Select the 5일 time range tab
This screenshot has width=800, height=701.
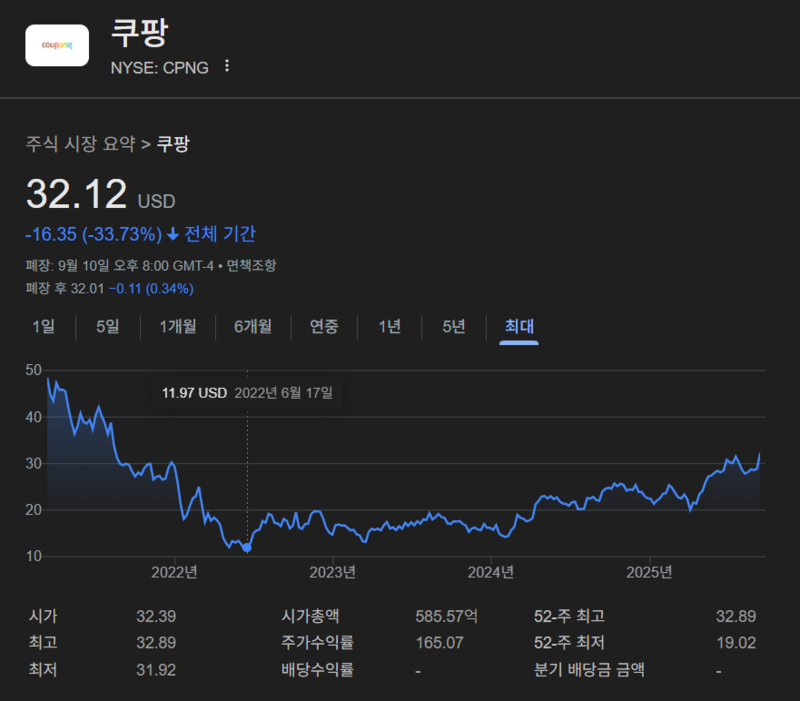(x=108, y=327)
